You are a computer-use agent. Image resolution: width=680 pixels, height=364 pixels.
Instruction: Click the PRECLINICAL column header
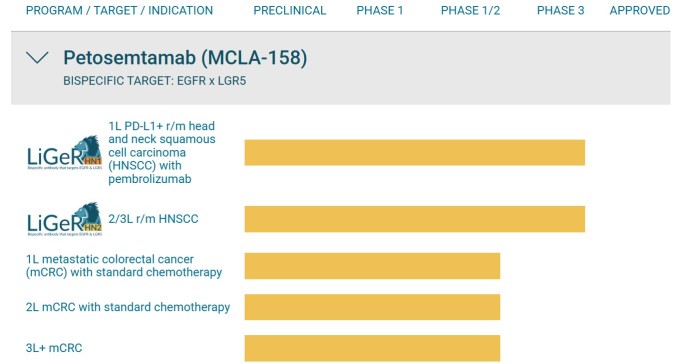pos(290,10)
